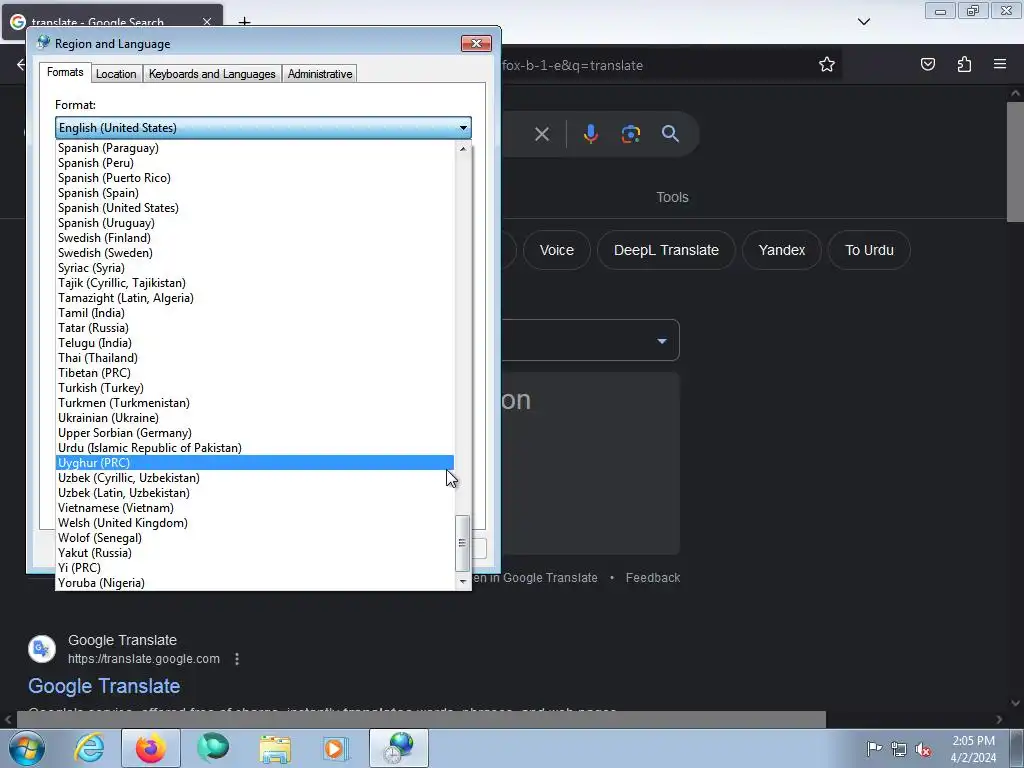Click the Google Translate result favicon
The width and height of the screenshot is (1024, 768).
tap(42, 648)
